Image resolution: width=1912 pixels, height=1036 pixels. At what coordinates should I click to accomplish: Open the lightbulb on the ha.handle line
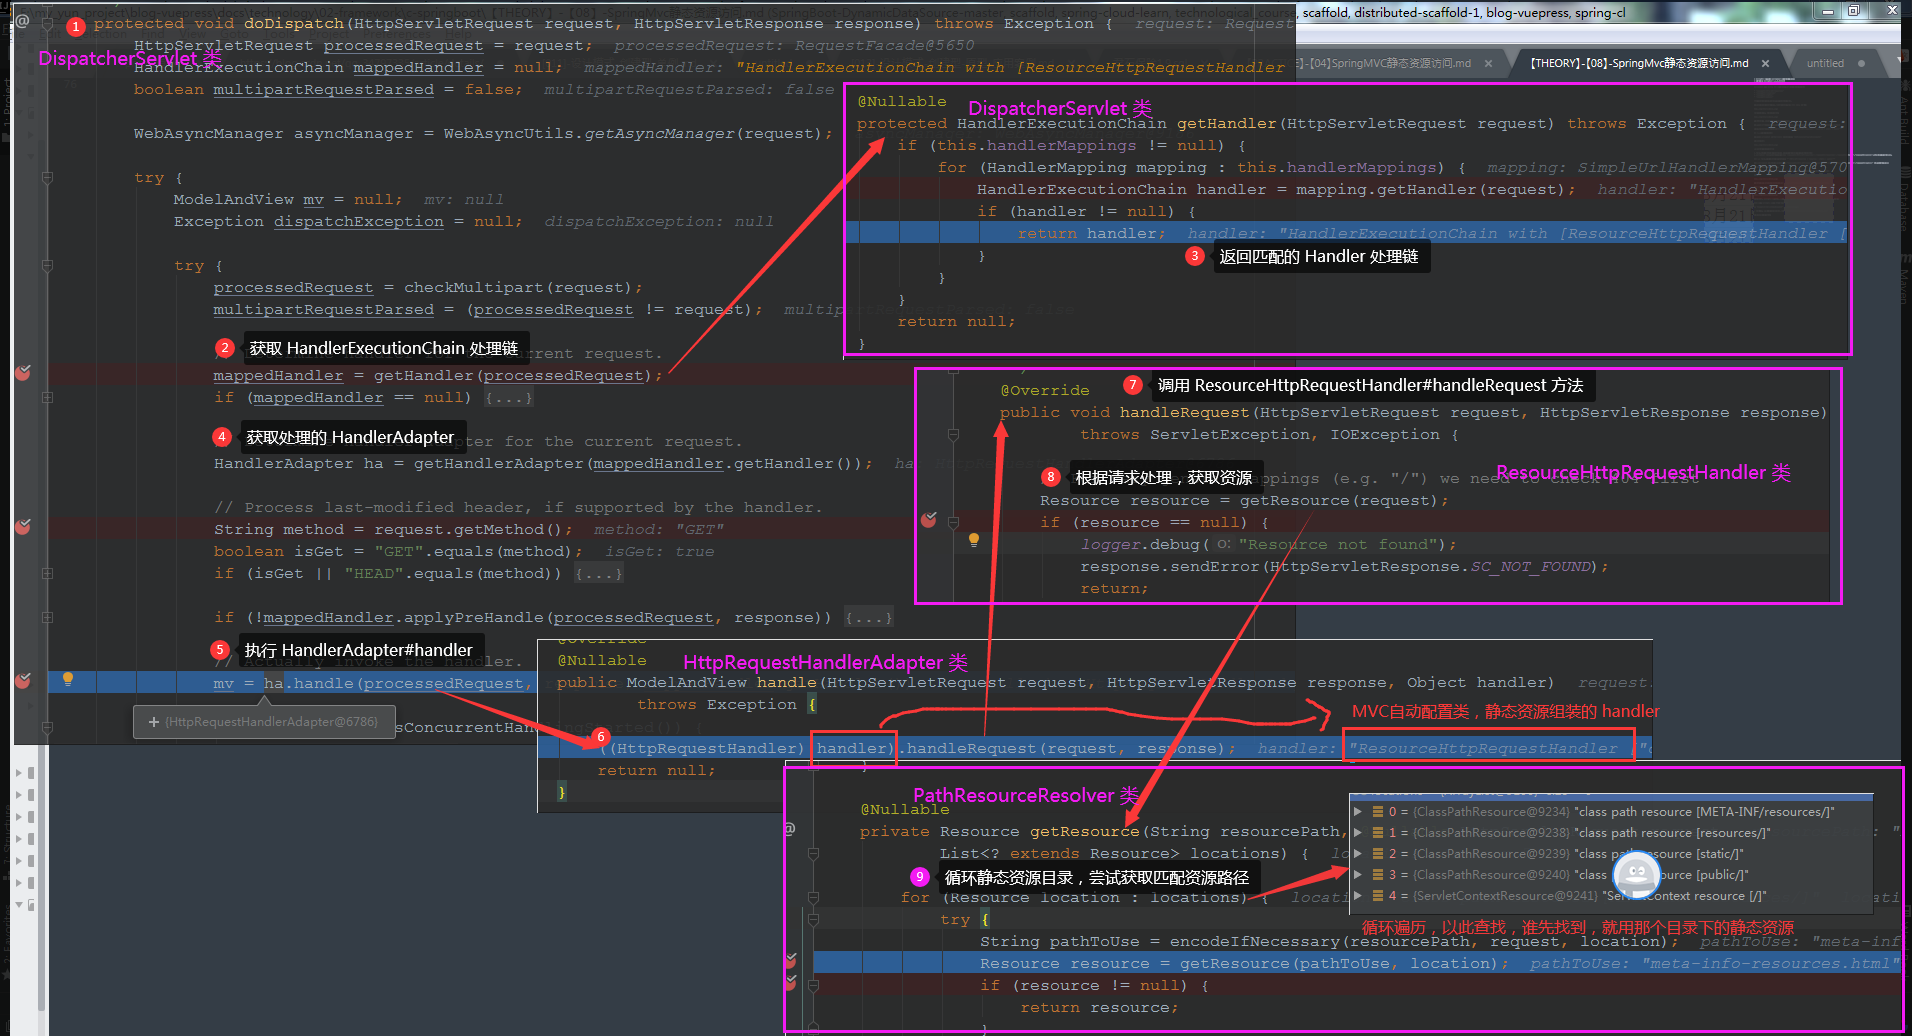(68, 679)
